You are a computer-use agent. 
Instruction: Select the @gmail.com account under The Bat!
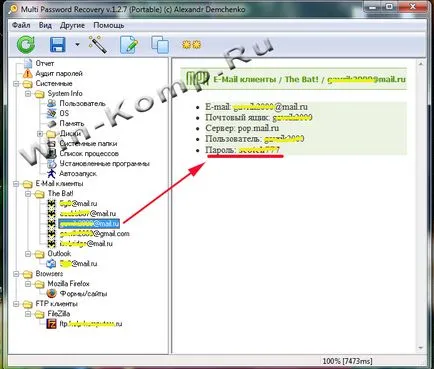click(95, 234)
